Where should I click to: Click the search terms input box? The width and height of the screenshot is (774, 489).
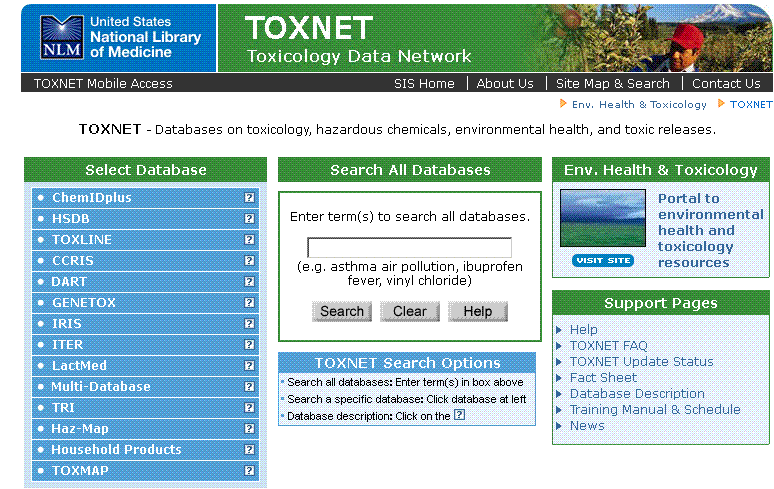(409, 247)
